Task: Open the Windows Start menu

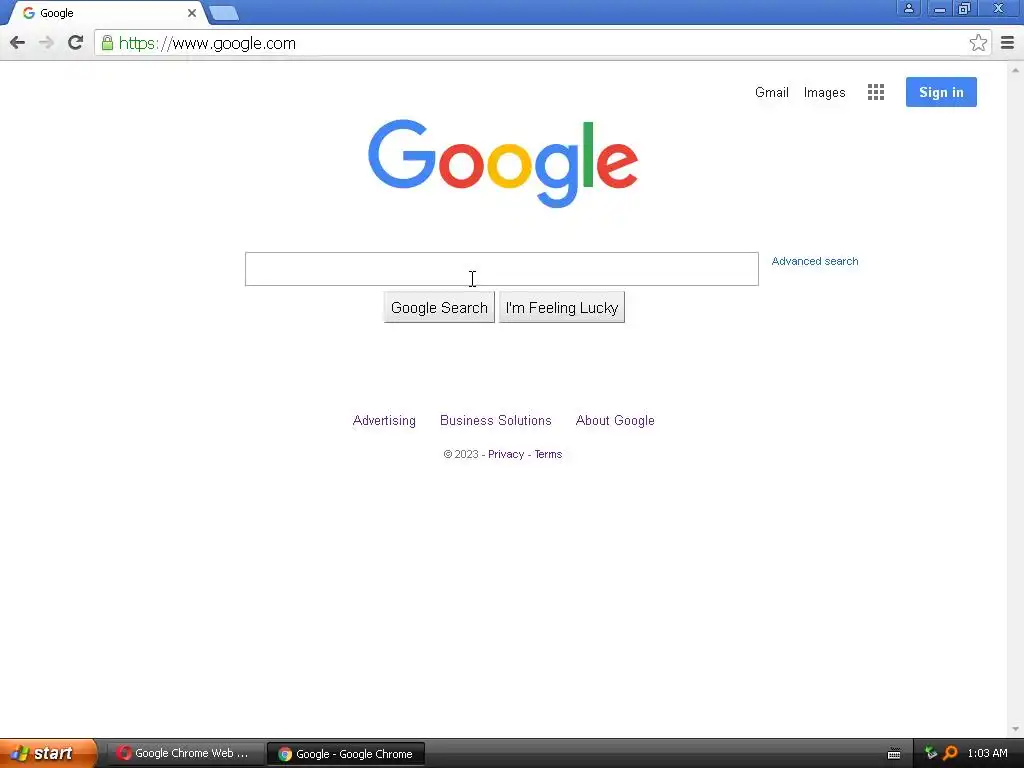Action: [47, 753]
